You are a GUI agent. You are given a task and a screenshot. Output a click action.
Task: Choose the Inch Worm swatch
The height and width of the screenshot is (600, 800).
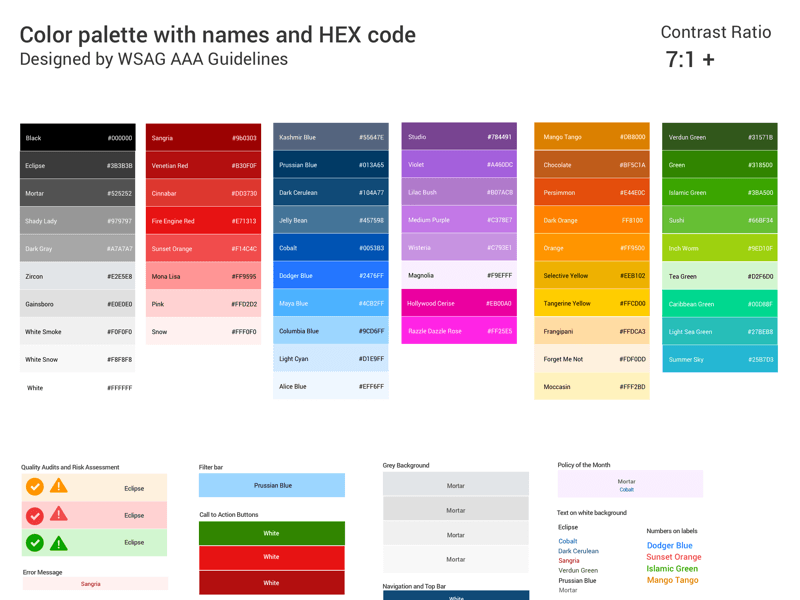720,248
